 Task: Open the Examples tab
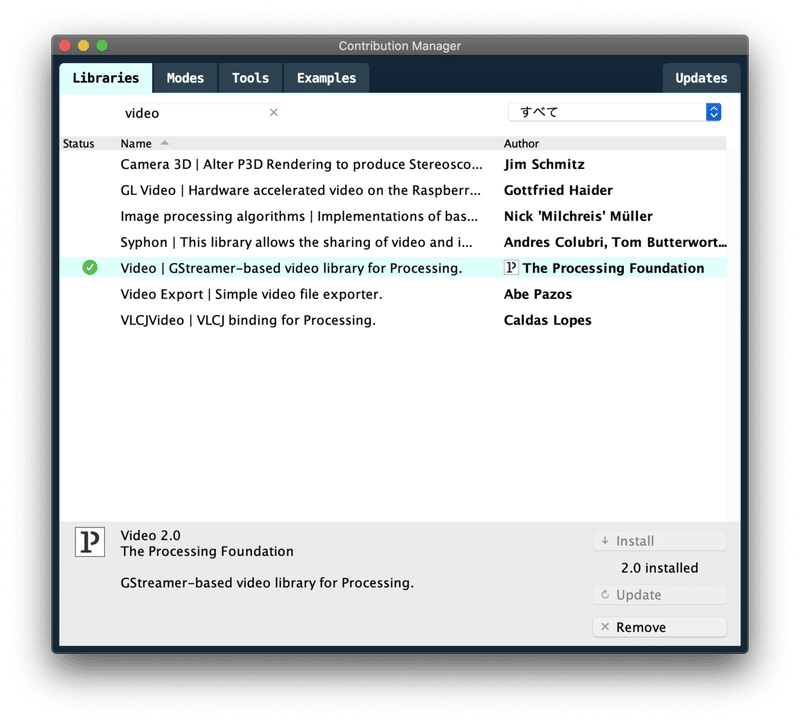(x=327, y=78)
